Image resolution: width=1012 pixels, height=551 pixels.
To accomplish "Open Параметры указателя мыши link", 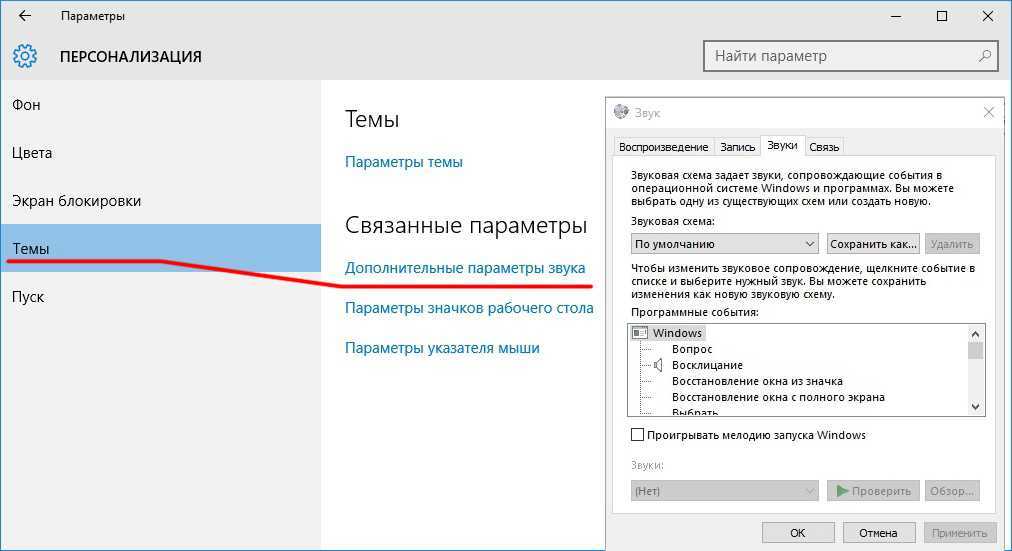I will (x=442, y=348).
